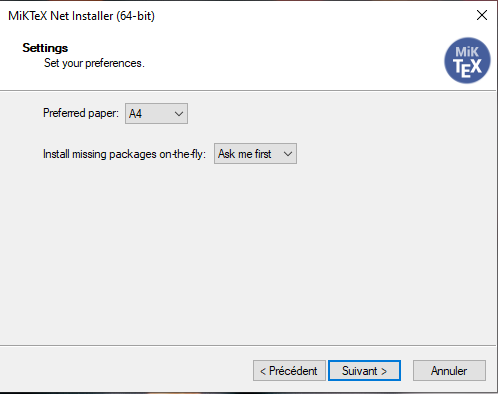Go back with the Précédent button
This screenshot has height=394, width=498.
[289, 370]
